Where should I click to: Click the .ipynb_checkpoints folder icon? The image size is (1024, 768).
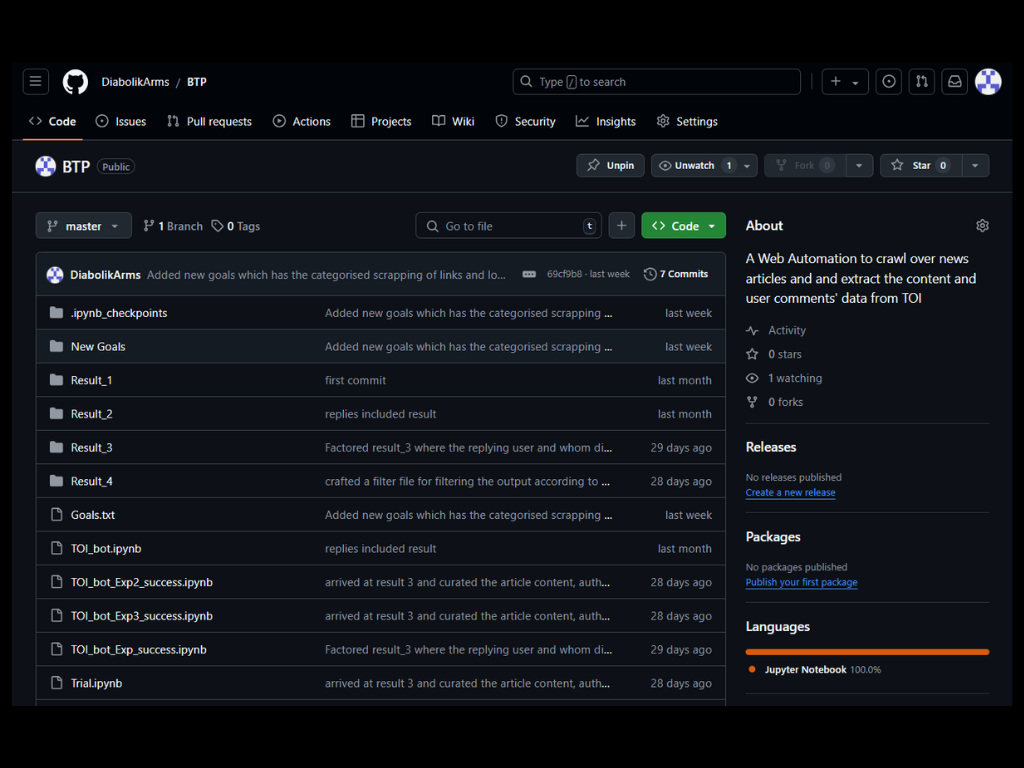click(x=57, y=313)
